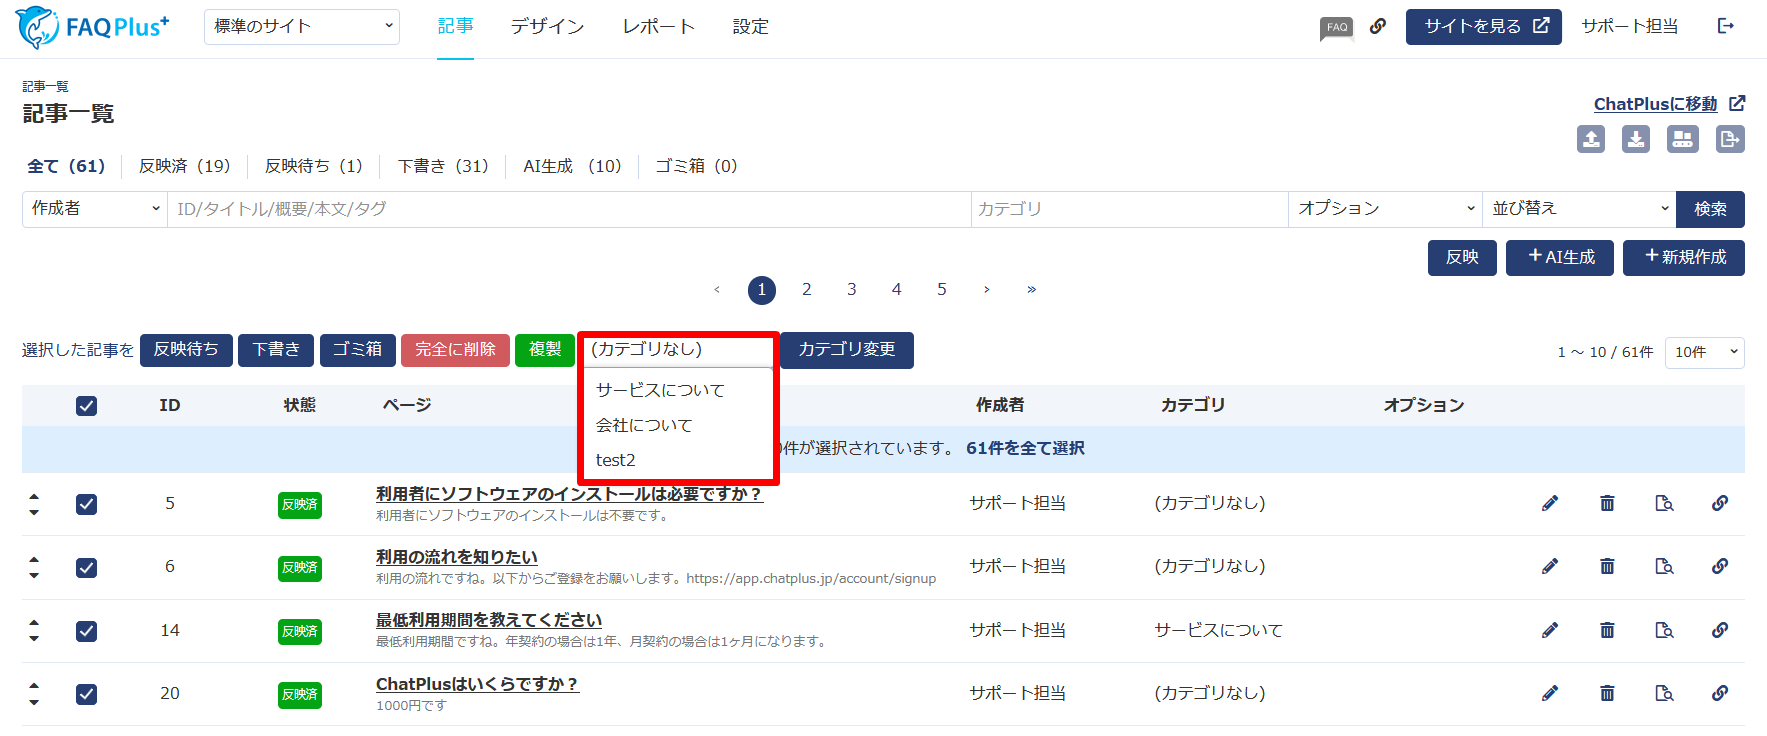The height and width of the screenshot is (736, 1767).
Task: Uncheck the checkbox for article ID 5
Action: (x=87, y=504)
